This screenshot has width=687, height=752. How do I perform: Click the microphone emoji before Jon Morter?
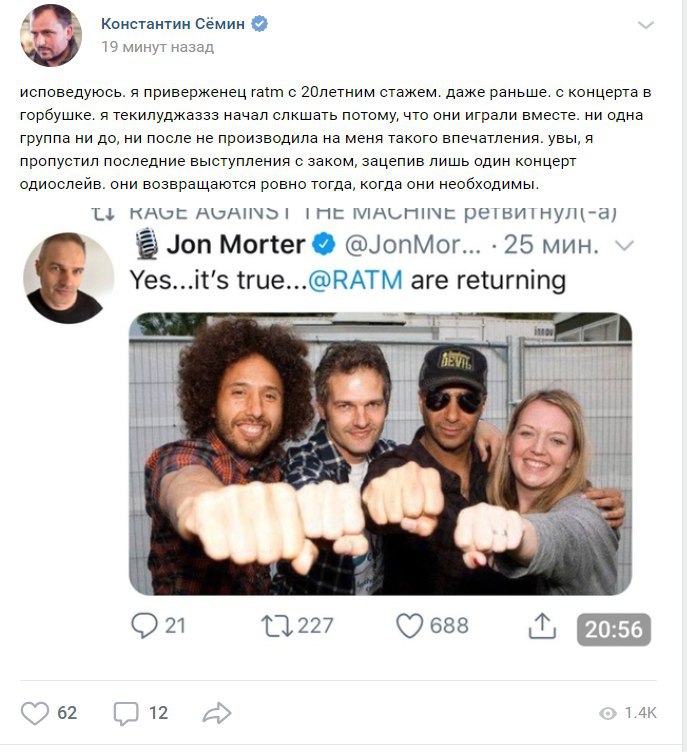tap(147, 244)
